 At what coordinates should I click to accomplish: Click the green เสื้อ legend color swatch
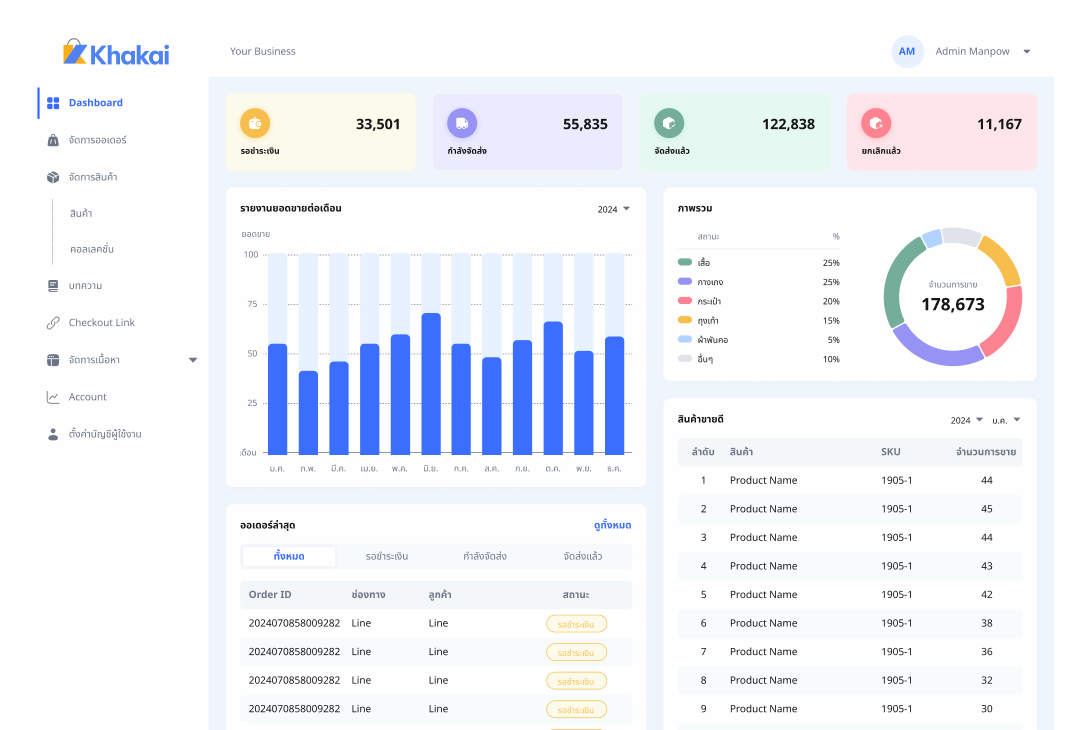point(685,262)
